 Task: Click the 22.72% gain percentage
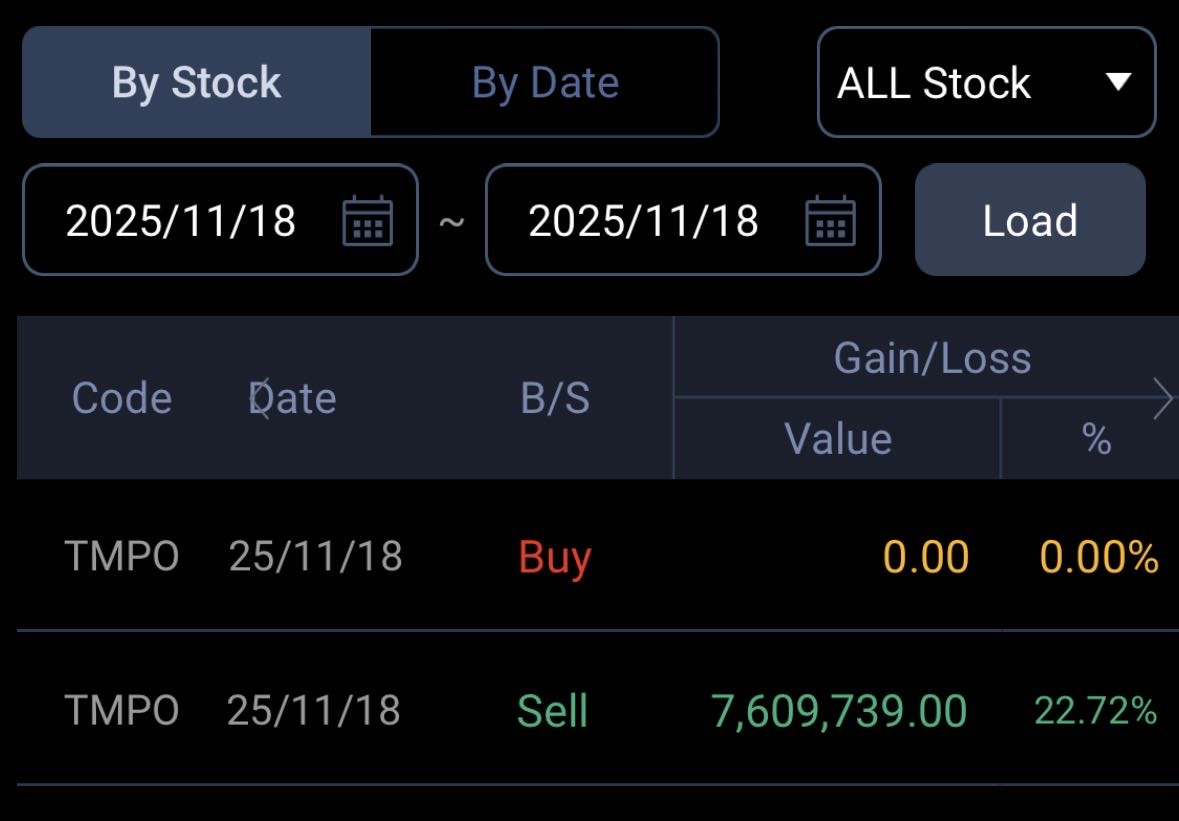[x=1095, y=711]
